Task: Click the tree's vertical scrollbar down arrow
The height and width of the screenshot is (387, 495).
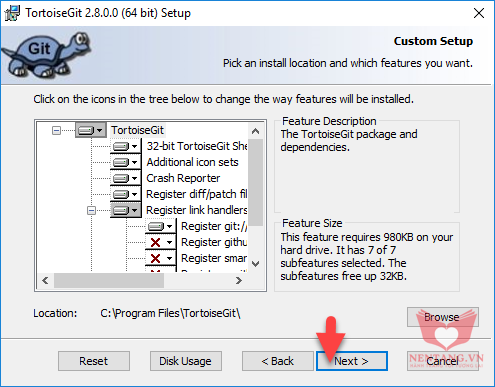Action: point(256,264)
